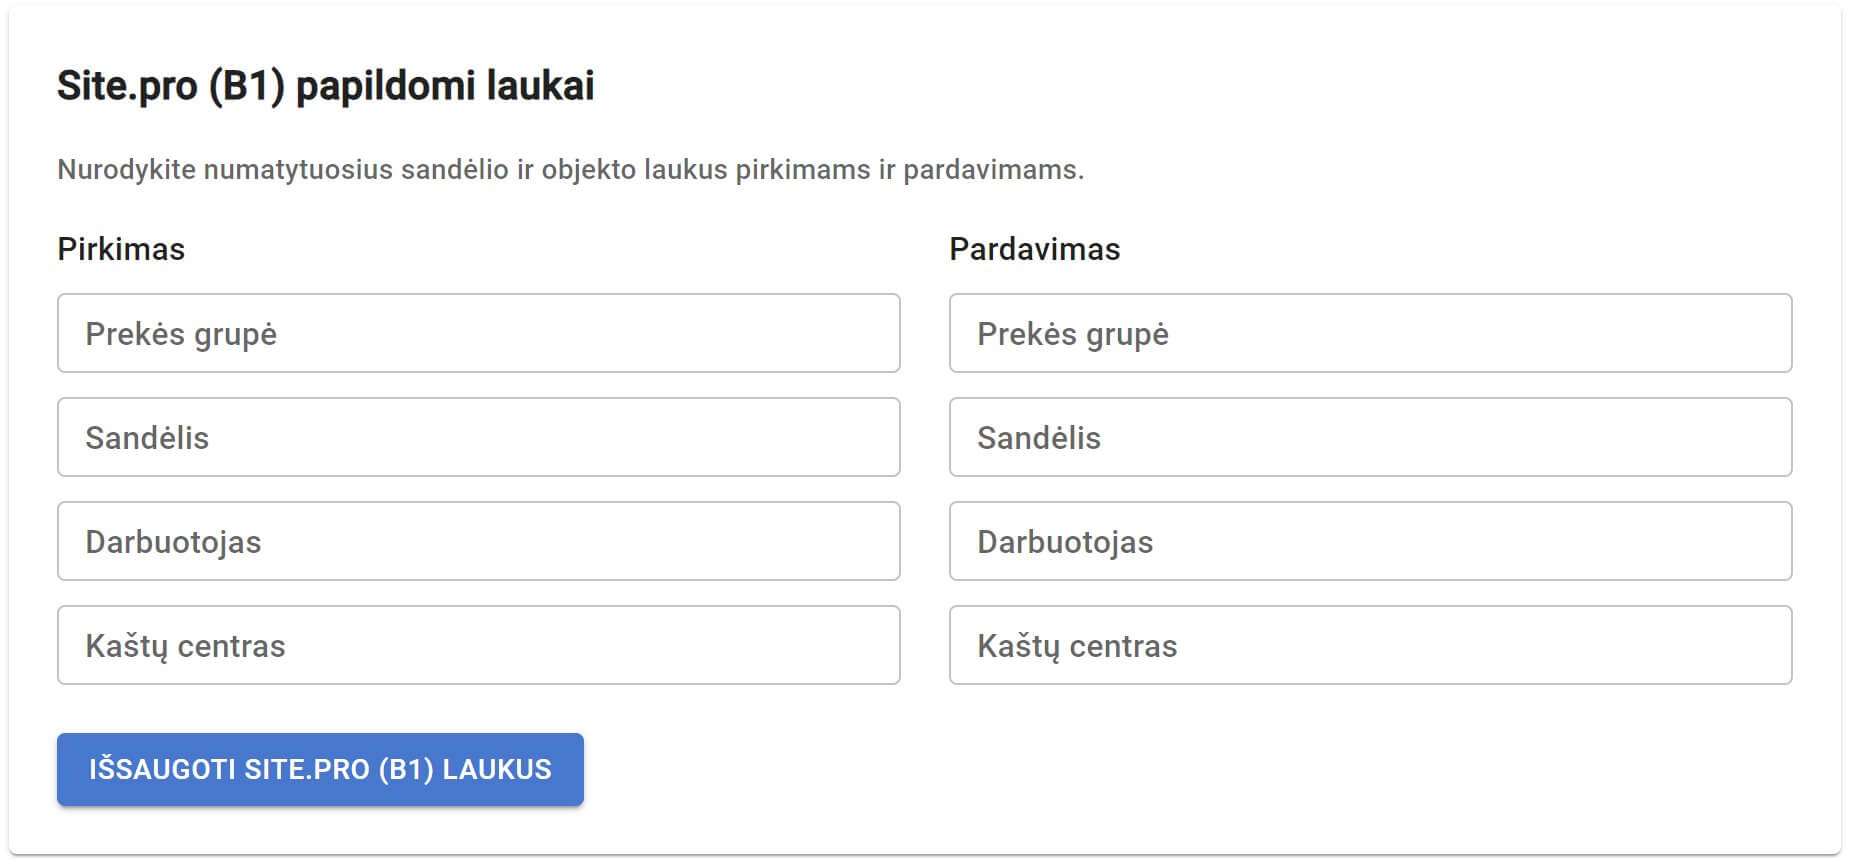Open the Prekės grupė dropdown under Pirkimas
The image size is (1849, 859).
point(478,334)
